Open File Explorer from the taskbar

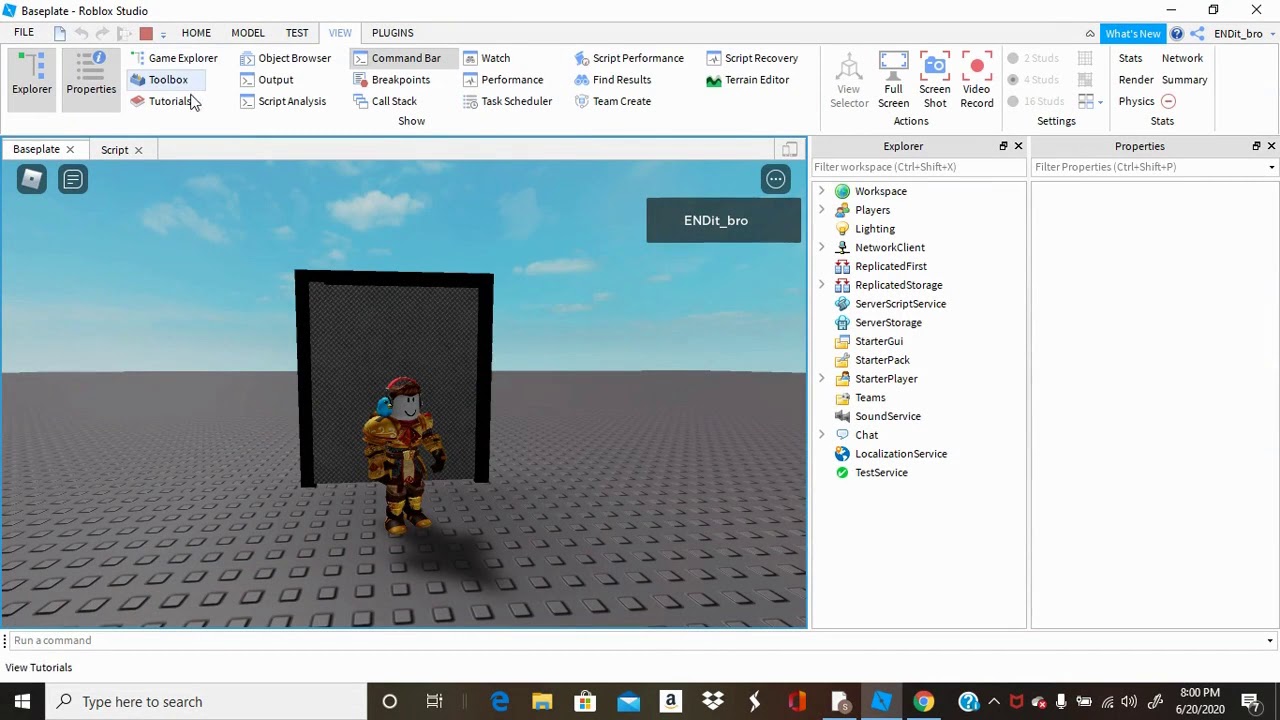tap(542, 702)
